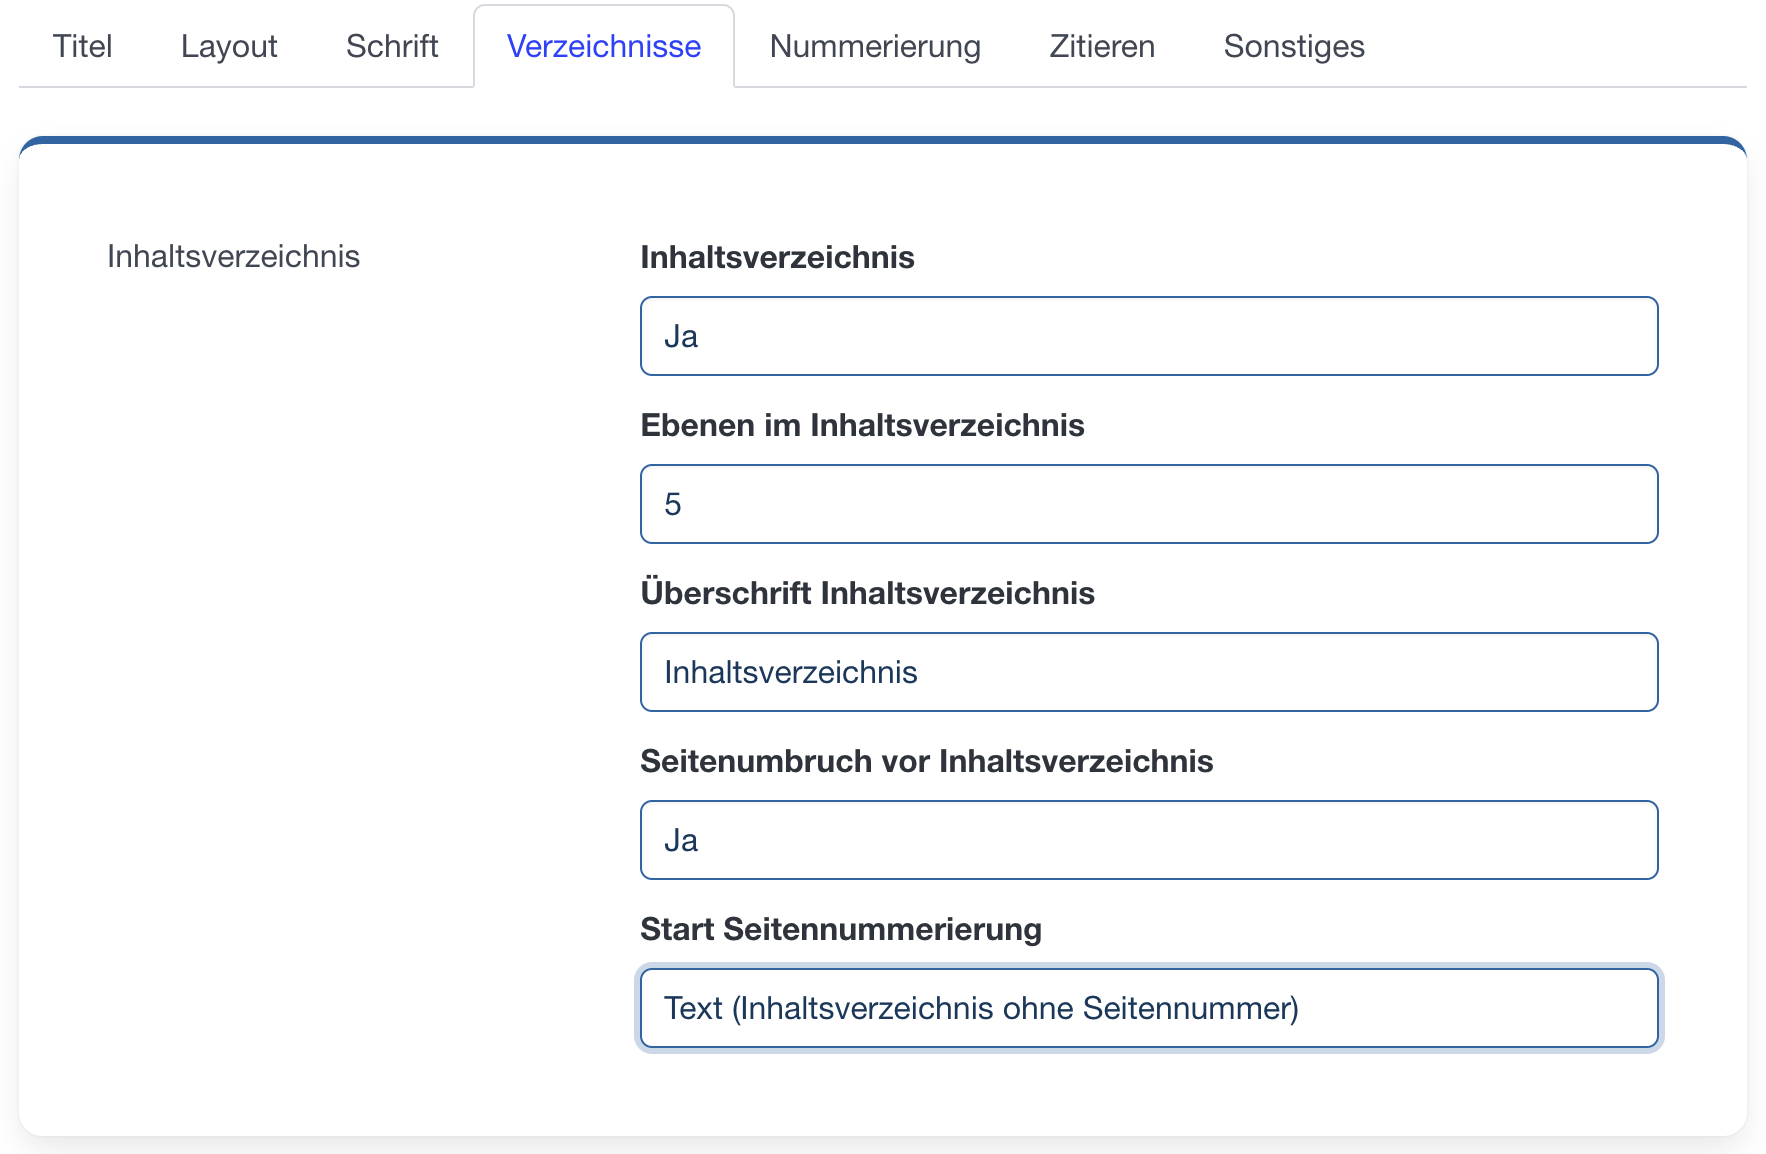This screenshot has height=1154, width=1766.
Task: Open the Layout tab
Action: (229, 46)
